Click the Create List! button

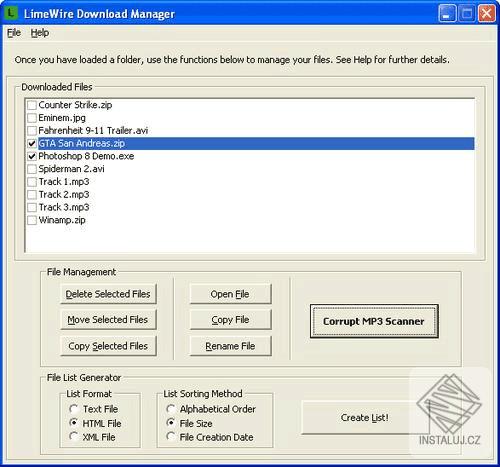click(365, 418)
